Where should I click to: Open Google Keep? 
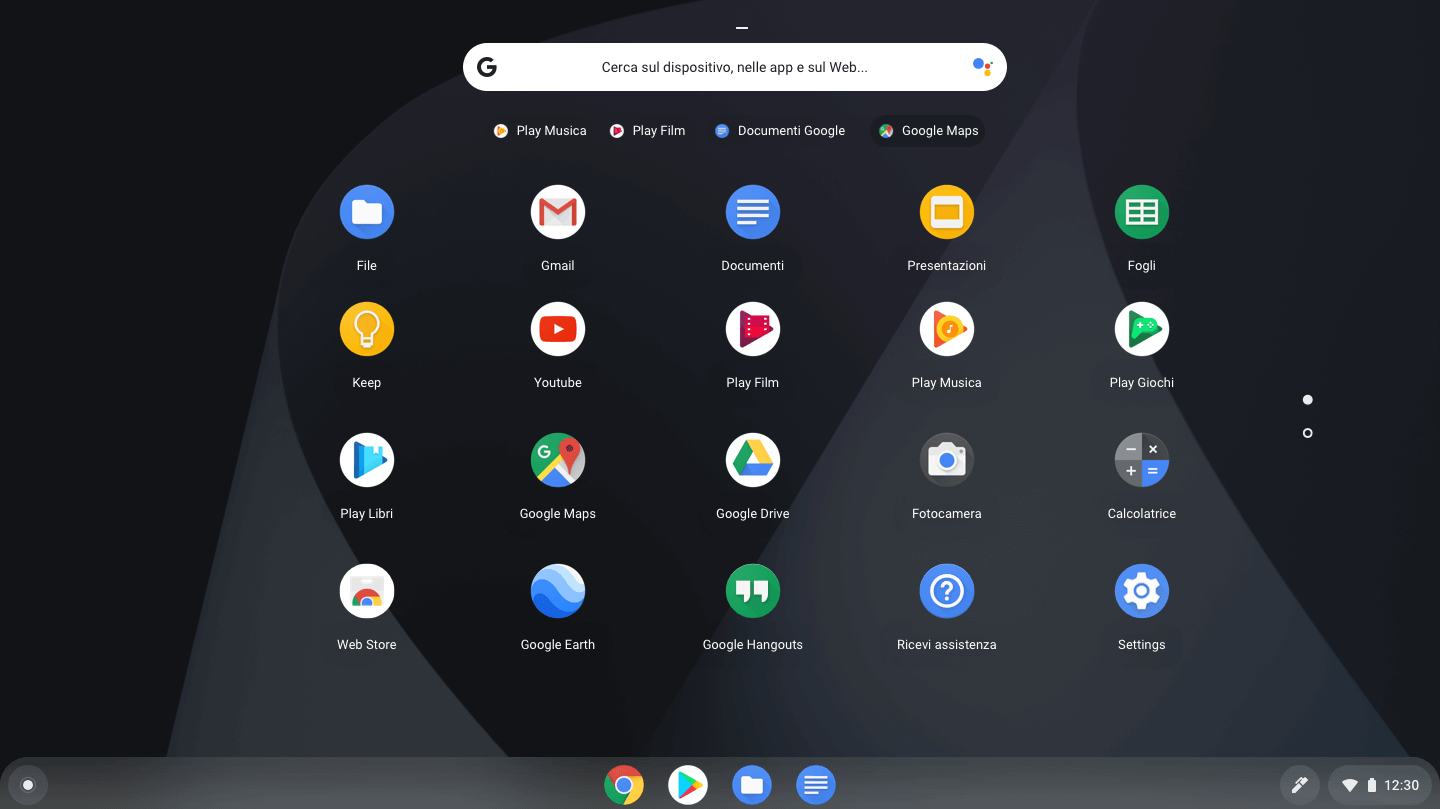coord(367,329)
